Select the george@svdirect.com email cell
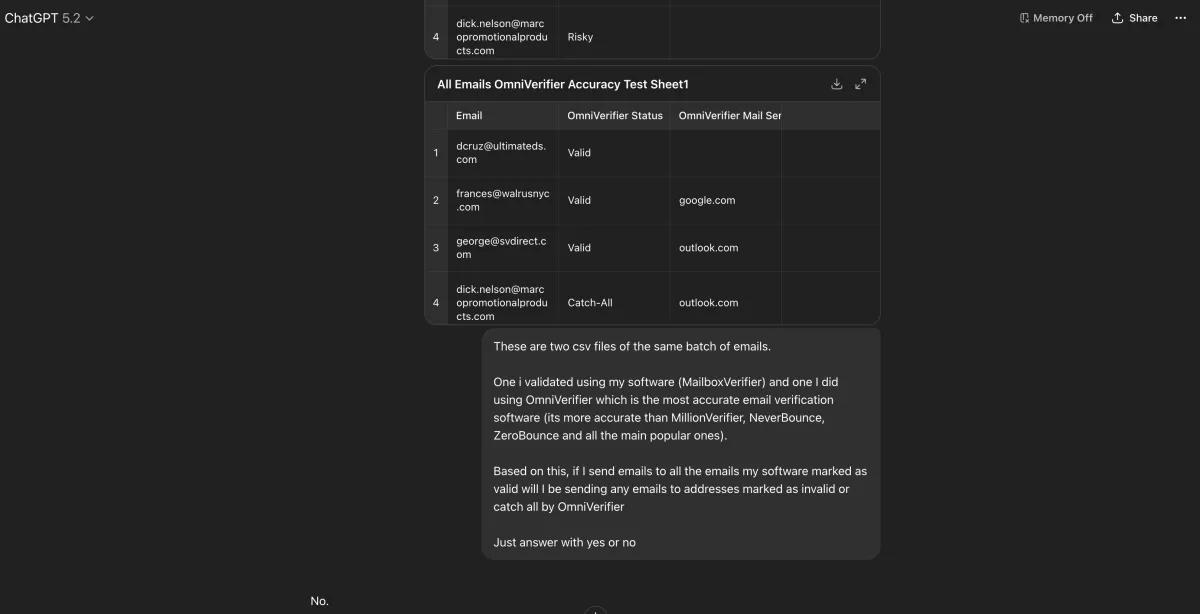The image size is (1200, 614). [x=501, y=248]
